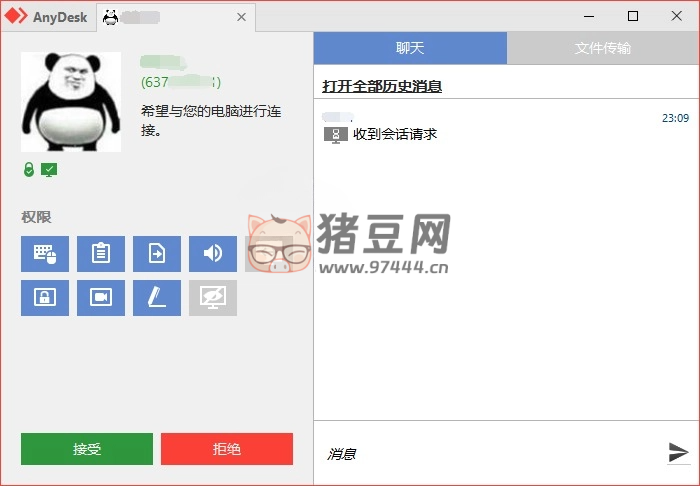This screenshot has width=700, height=486.
Task: Toggle whiteboard drawing pen permission
Action: click(157, 298)
